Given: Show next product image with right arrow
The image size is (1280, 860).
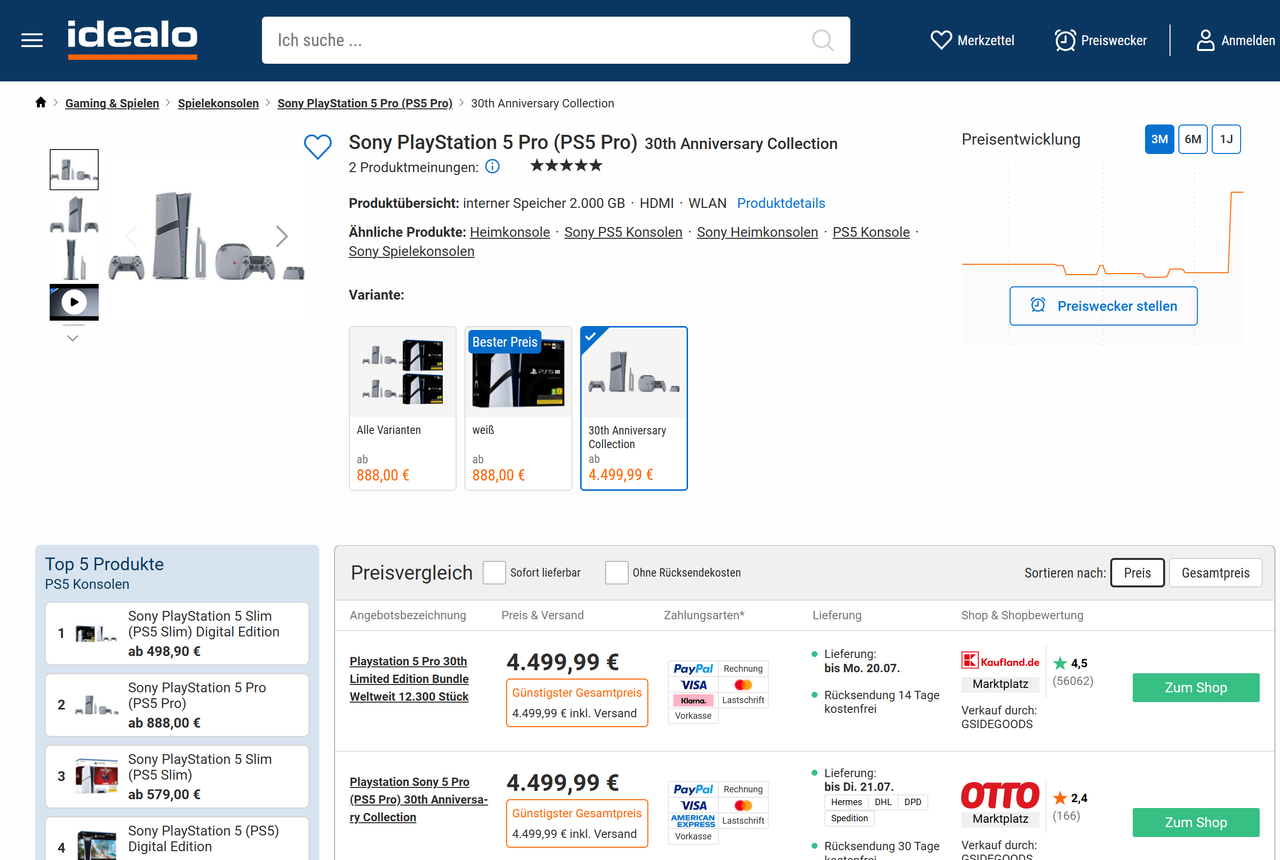Looking at the screenshot, I should 282,236.
